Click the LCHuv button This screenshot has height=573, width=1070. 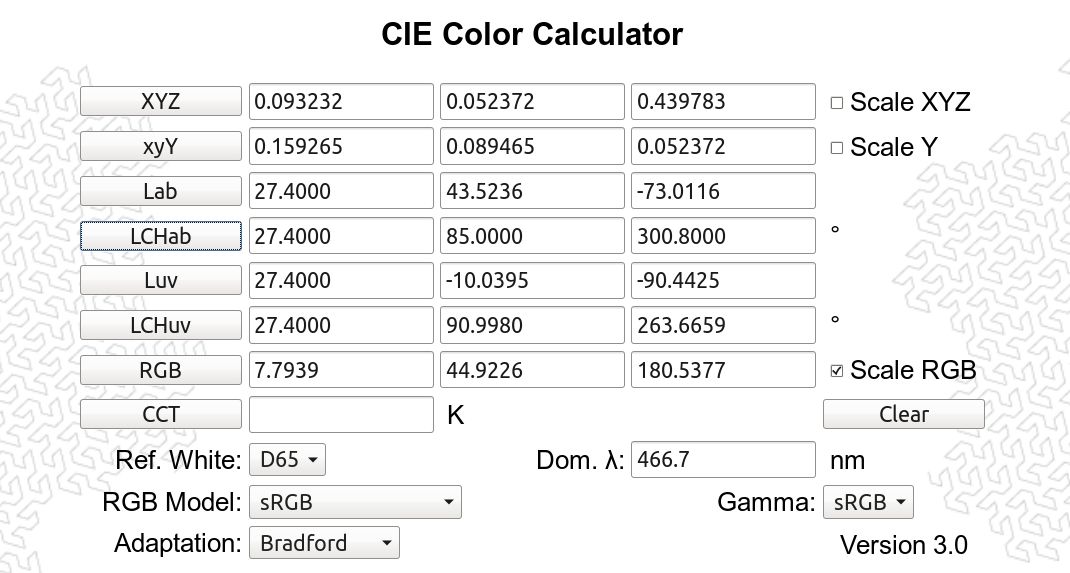tap(160, 325)
